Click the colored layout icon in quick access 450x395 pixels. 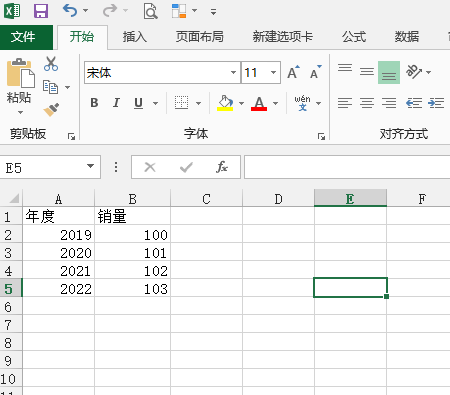click(179, 11)
